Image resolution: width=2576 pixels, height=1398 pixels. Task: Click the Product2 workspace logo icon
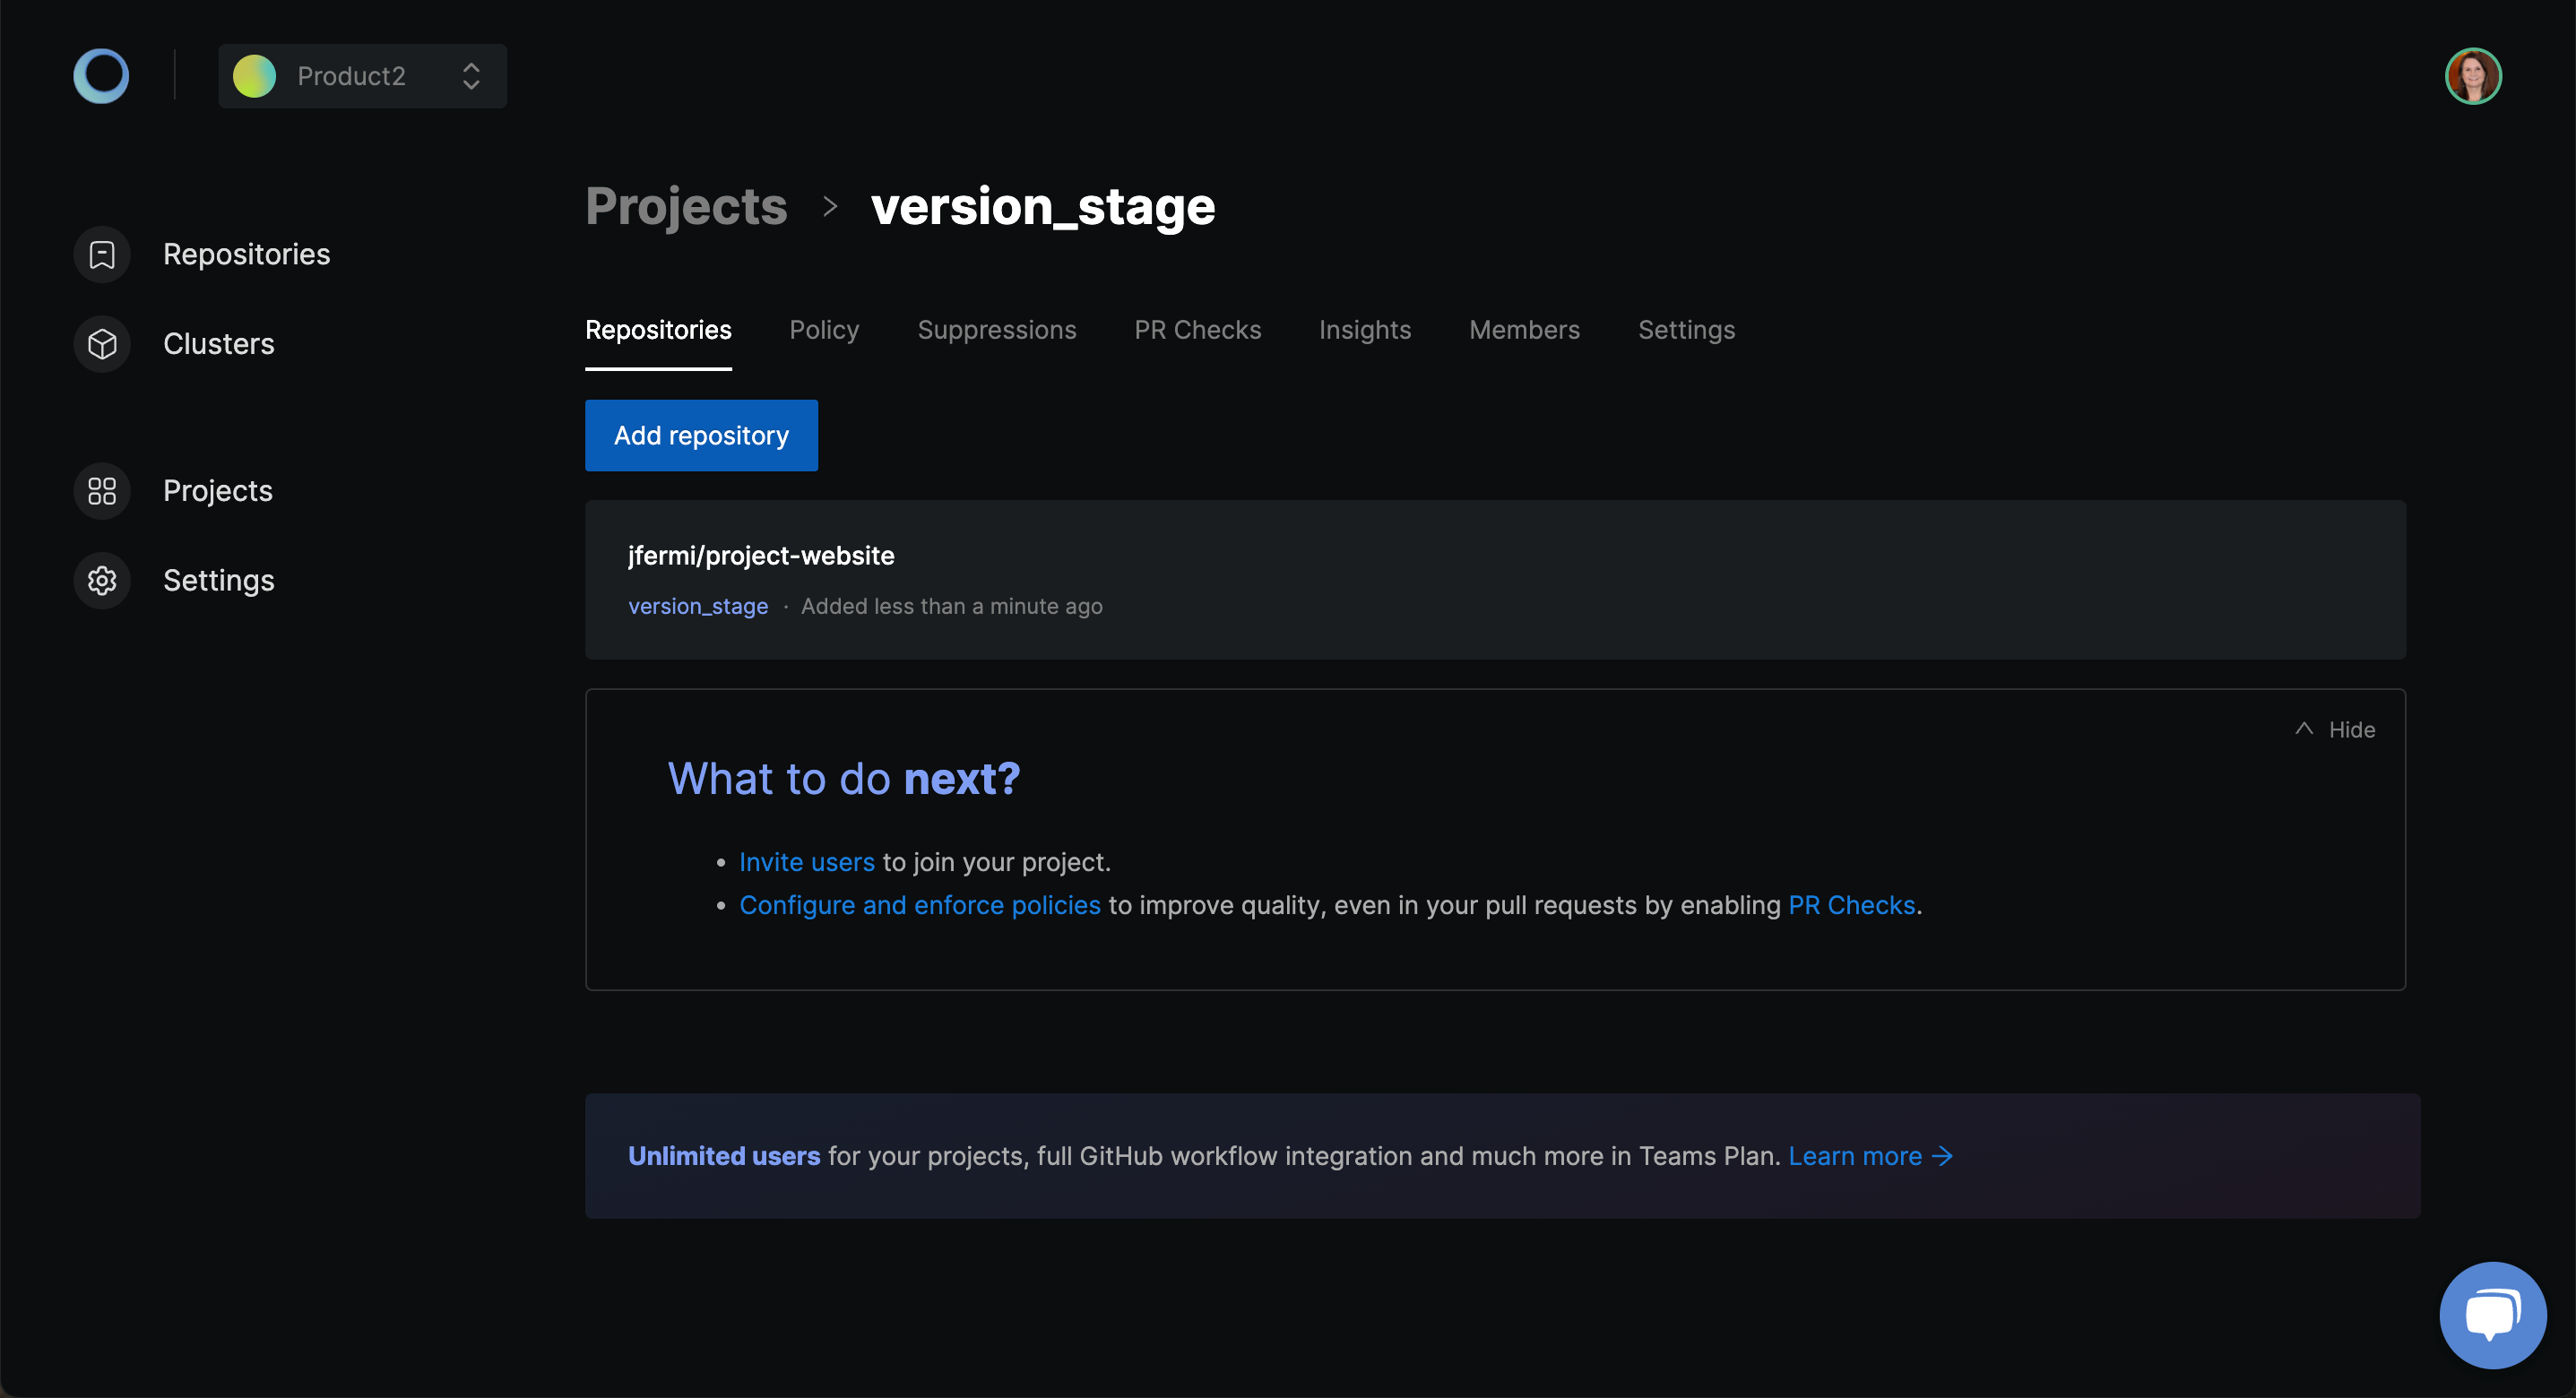point(255,76)
